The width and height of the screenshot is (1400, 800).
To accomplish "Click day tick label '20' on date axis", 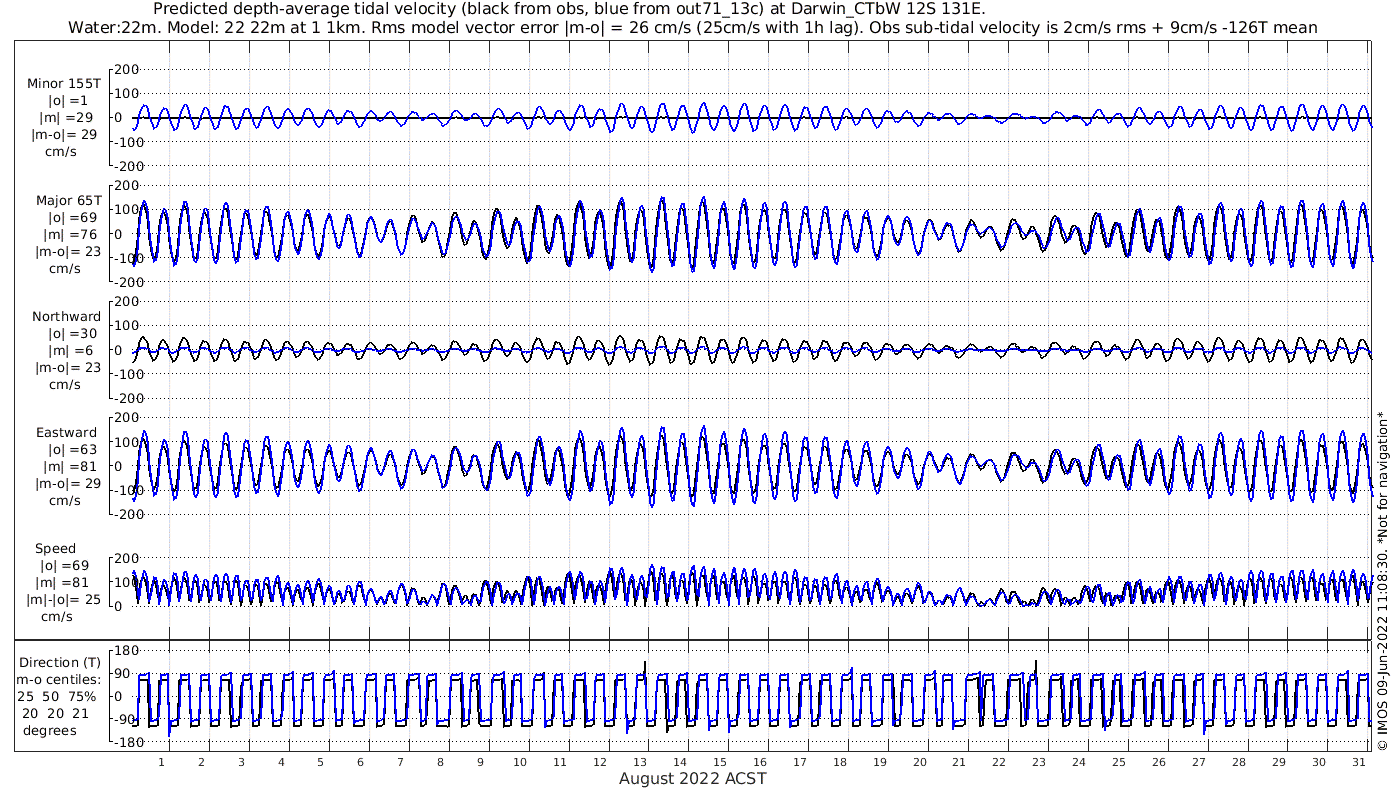I will click(x=918, y=762).
